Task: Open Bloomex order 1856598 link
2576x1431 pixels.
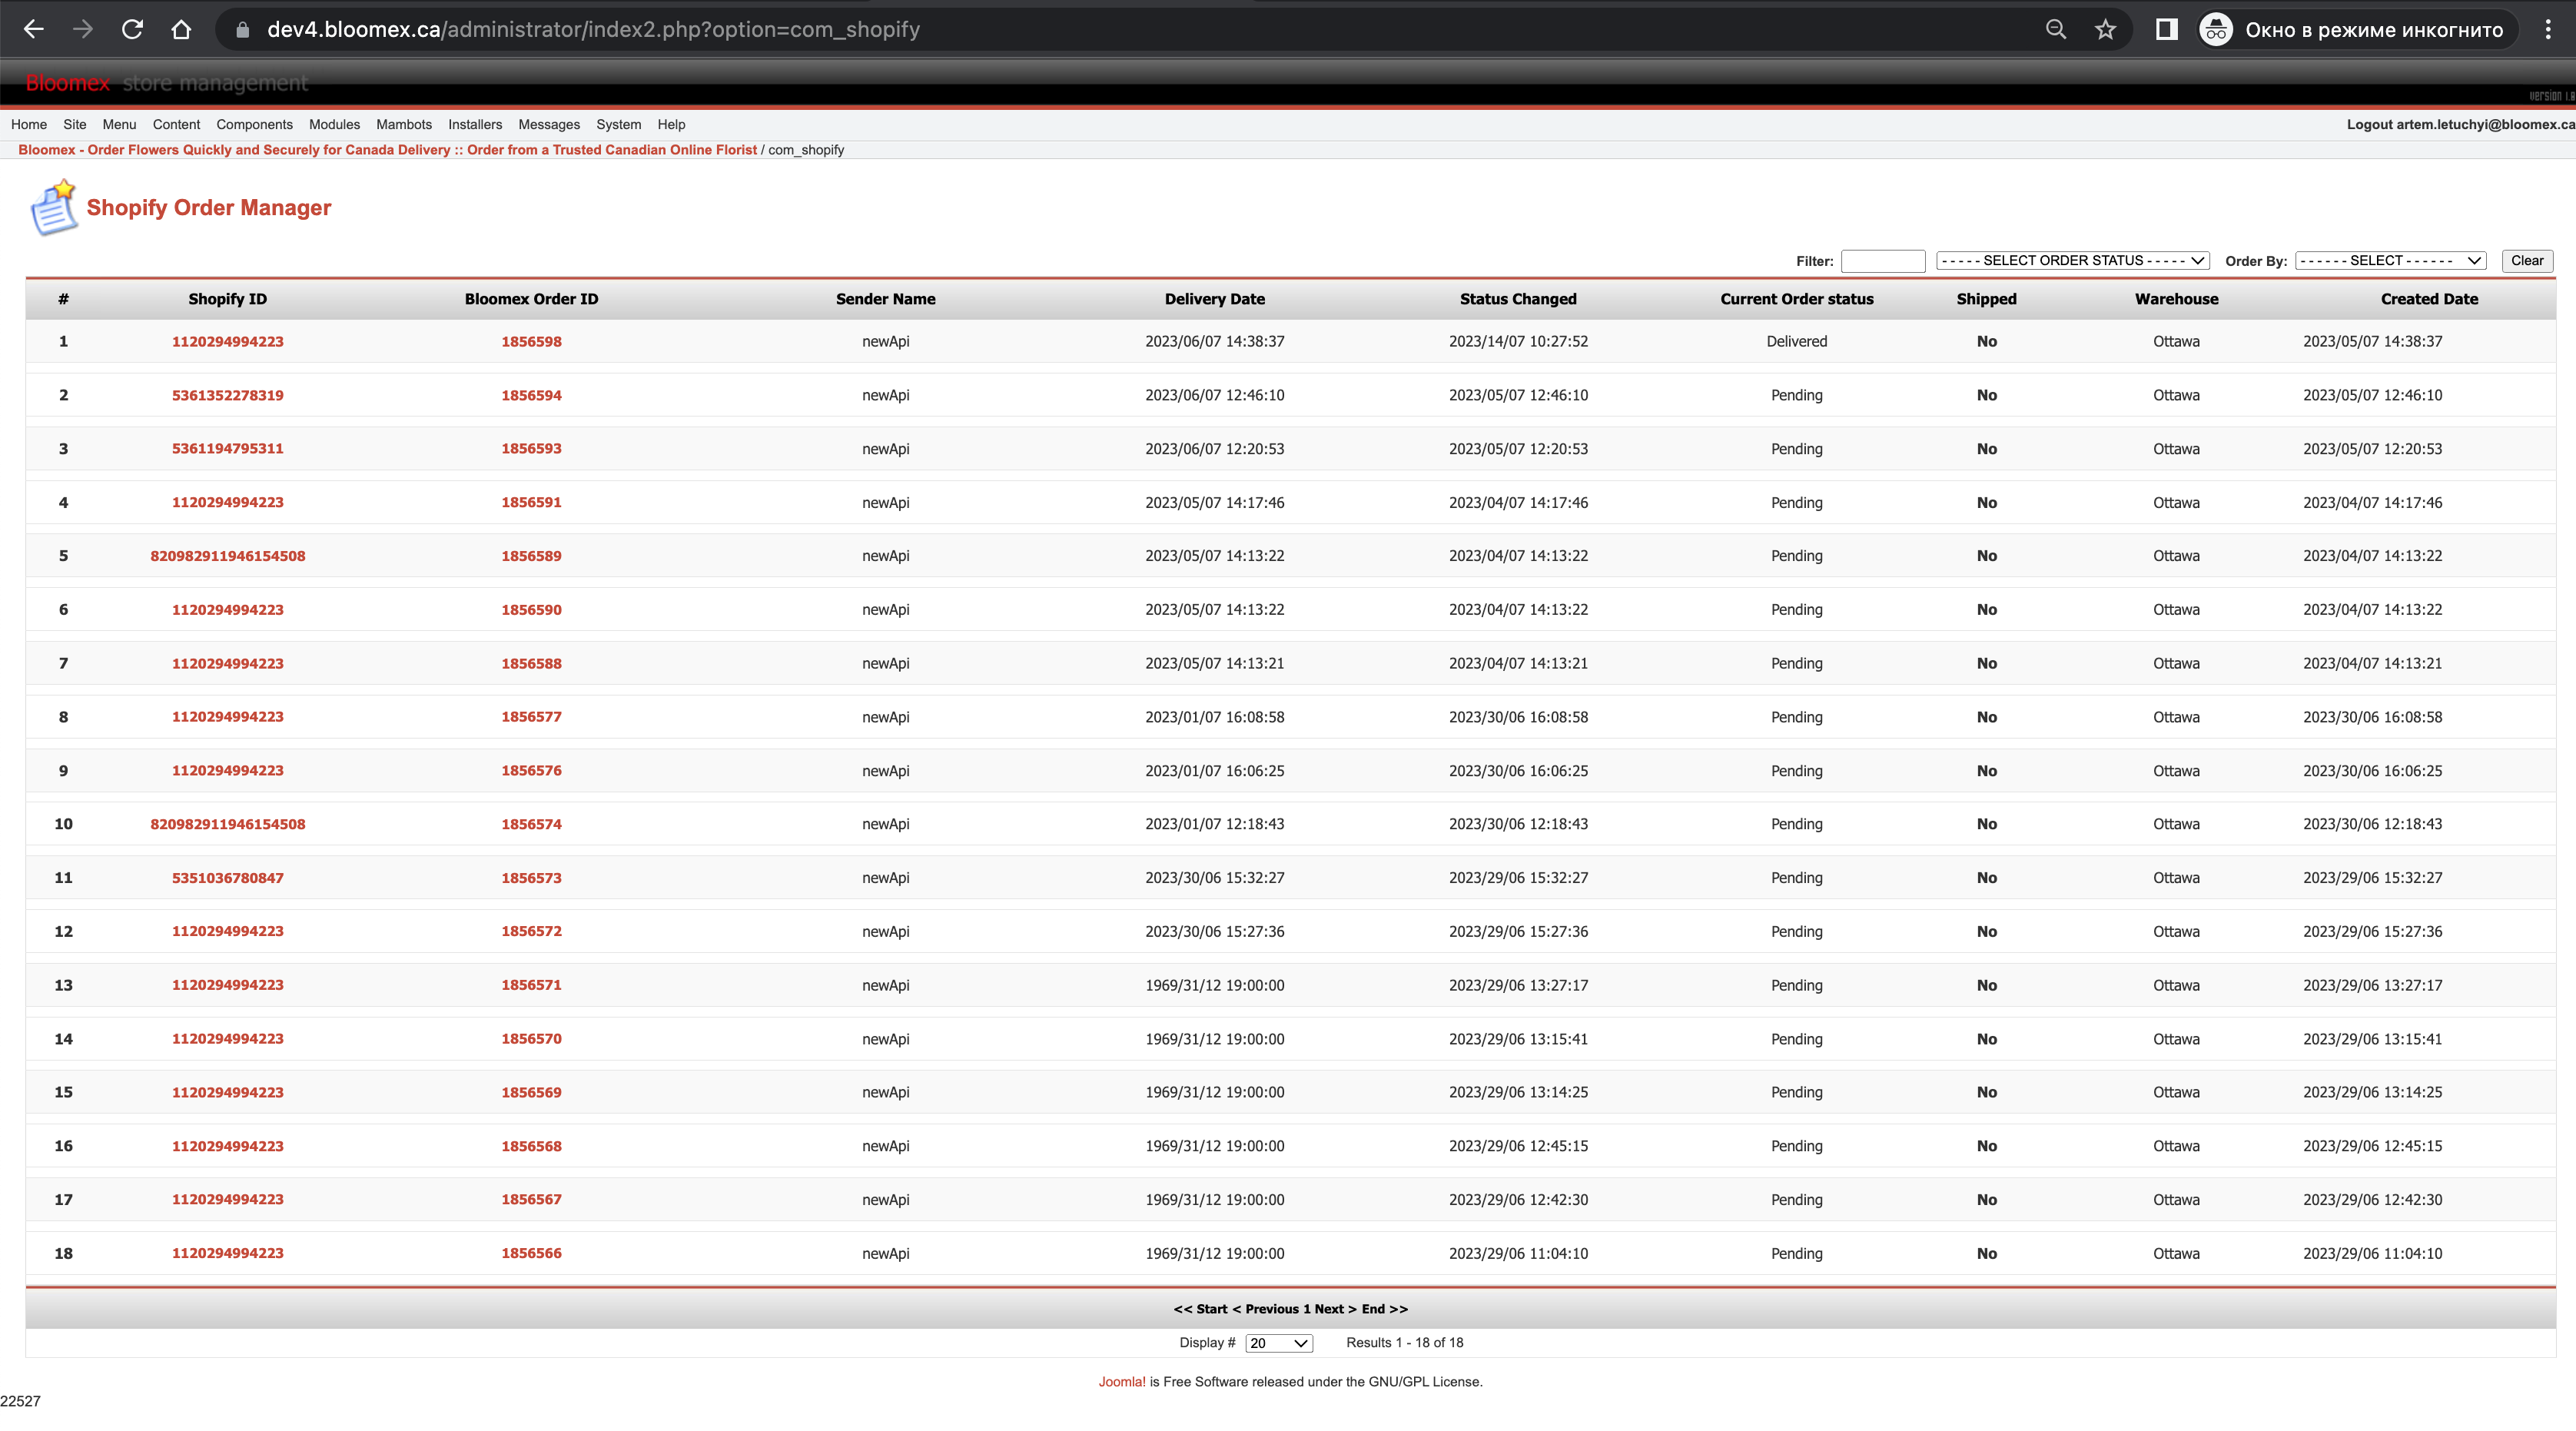Action: [x=531, y=342]
